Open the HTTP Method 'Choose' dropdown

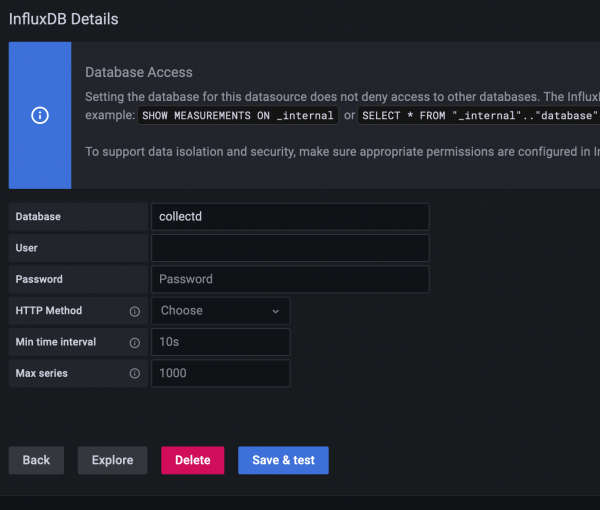point(220,311)
